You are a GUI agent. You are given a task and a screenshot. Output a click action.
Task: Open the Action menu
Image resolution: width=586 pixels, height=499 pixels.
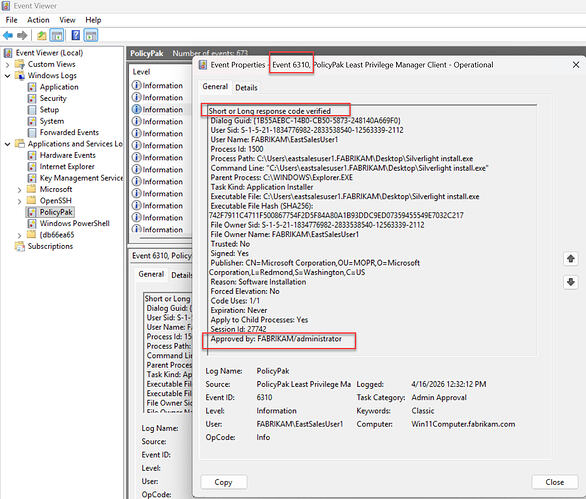click(x=38, y=20)
